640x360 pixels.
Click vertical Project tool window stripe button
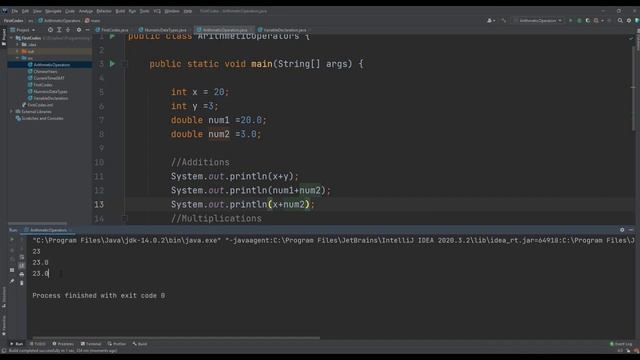tap(4, 37)
